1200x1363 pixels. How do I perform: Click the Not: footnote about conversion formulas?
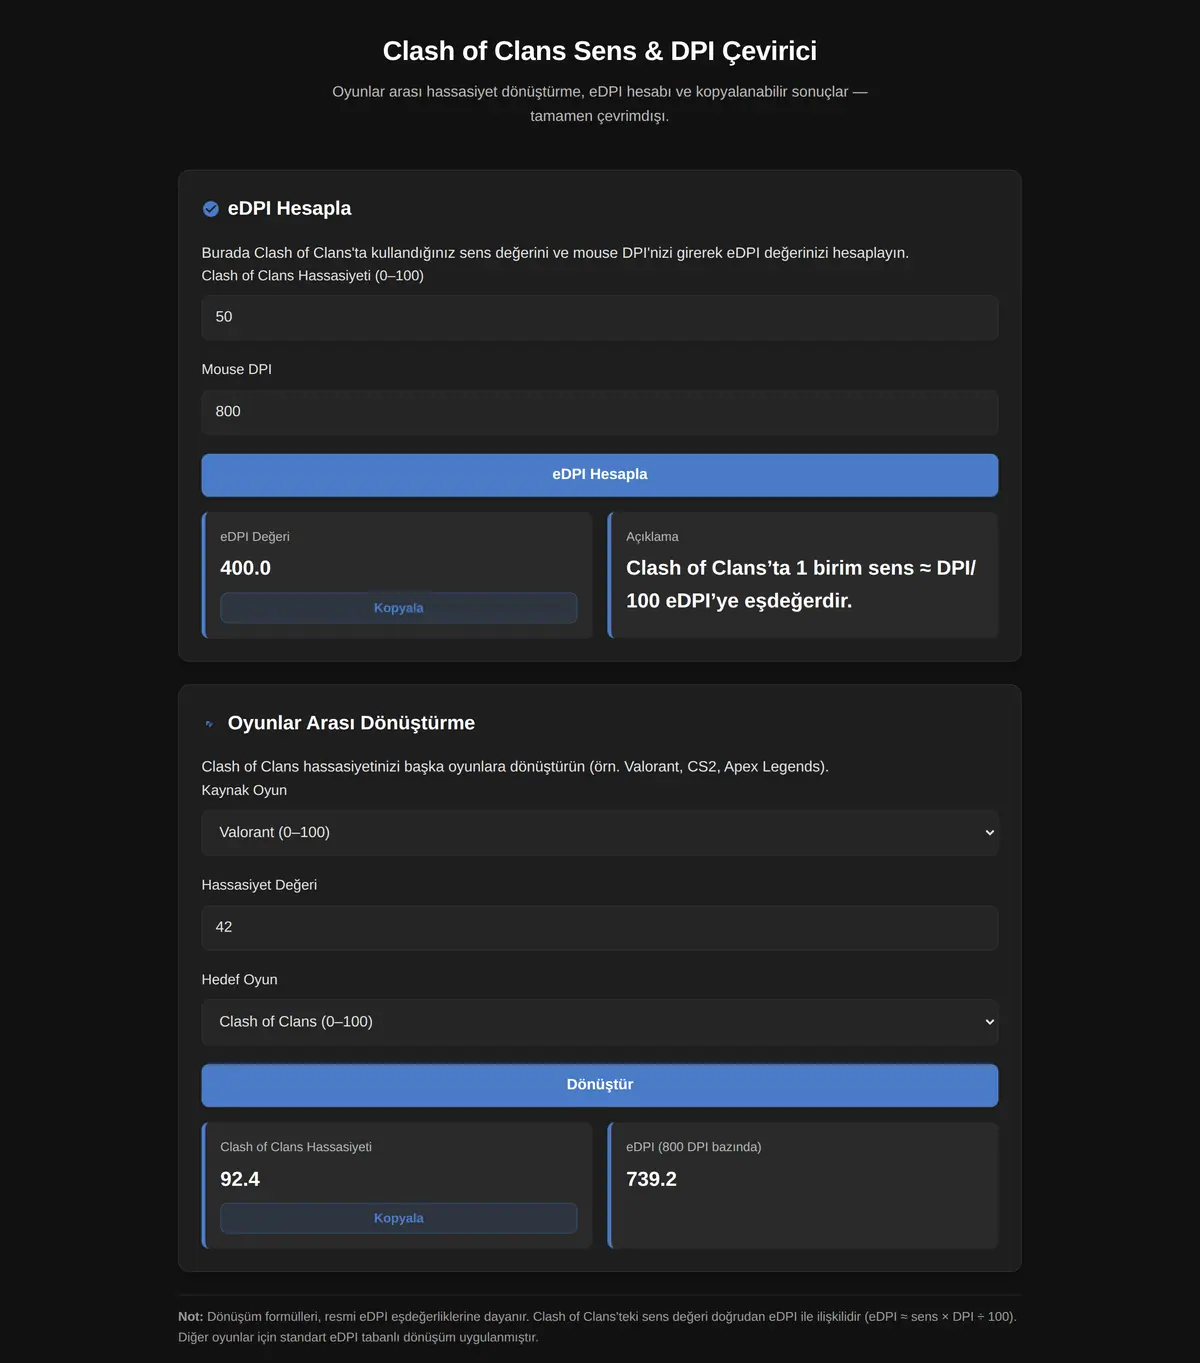point(597,1327)
